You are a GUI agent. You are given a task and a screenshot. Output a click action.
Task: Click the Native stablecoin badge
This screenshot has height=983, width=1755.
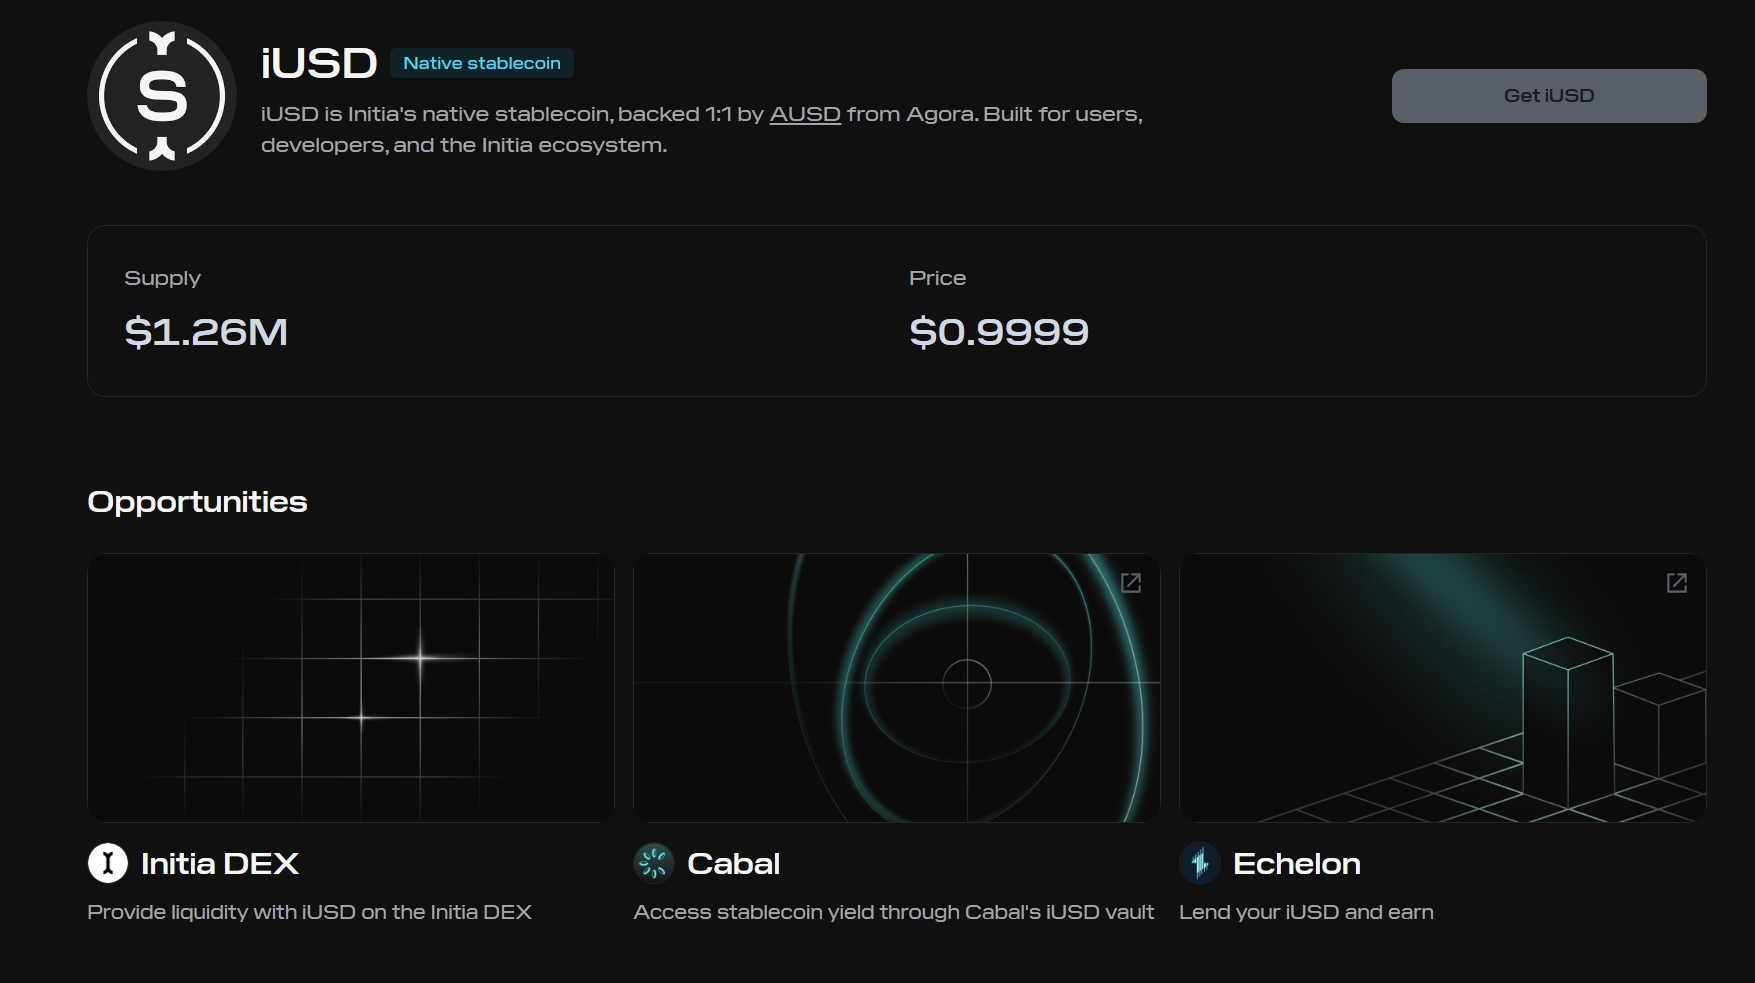coord(482,63)
